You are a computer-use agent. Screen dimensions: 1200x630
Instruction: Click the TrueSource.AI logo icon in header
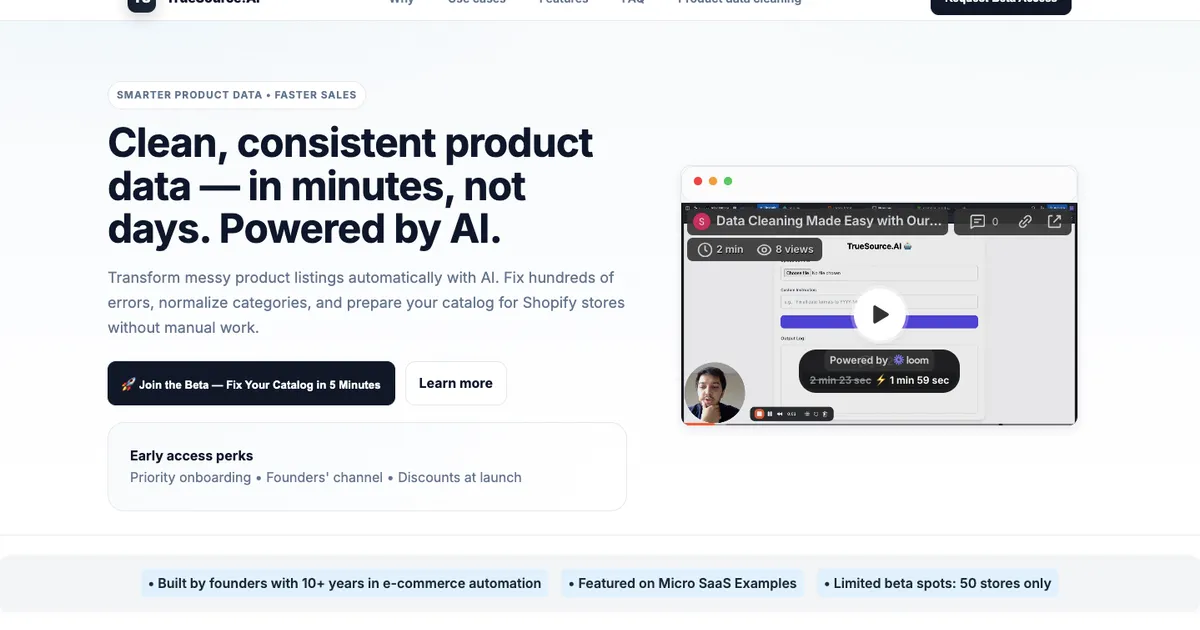142,4
